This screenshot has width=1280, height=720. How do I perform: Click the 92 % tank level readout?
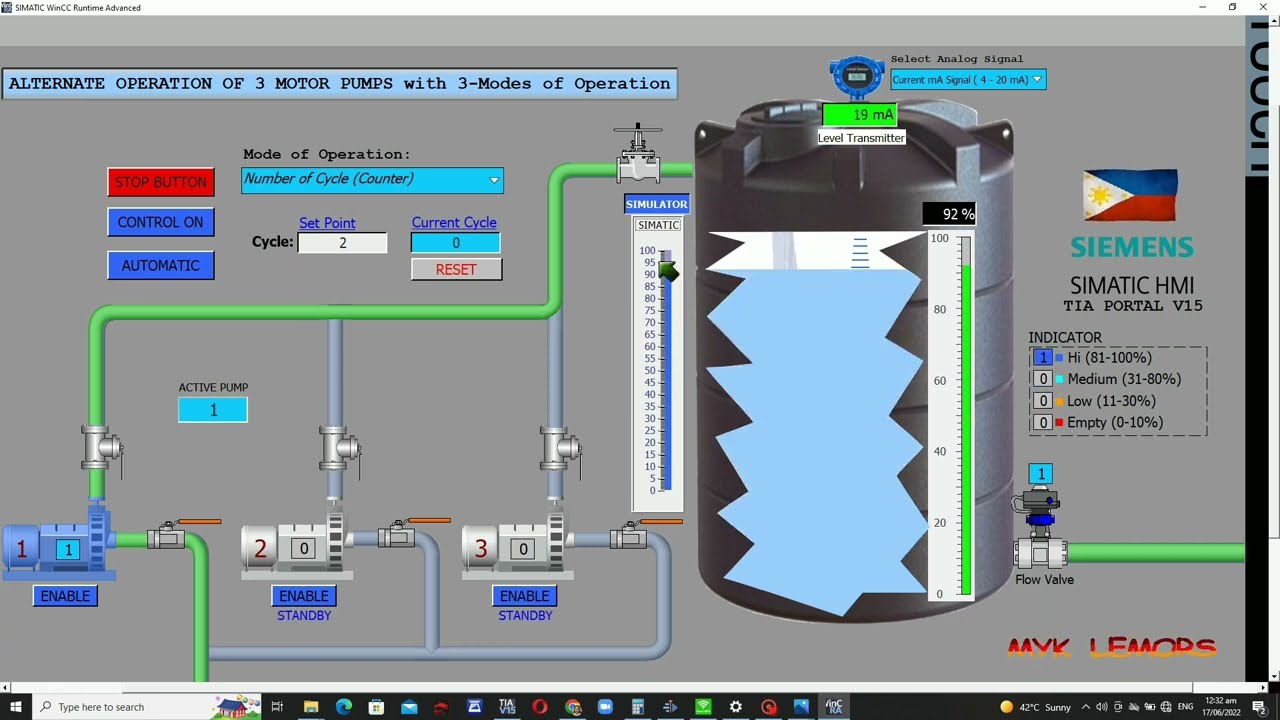tap(949, 214)
